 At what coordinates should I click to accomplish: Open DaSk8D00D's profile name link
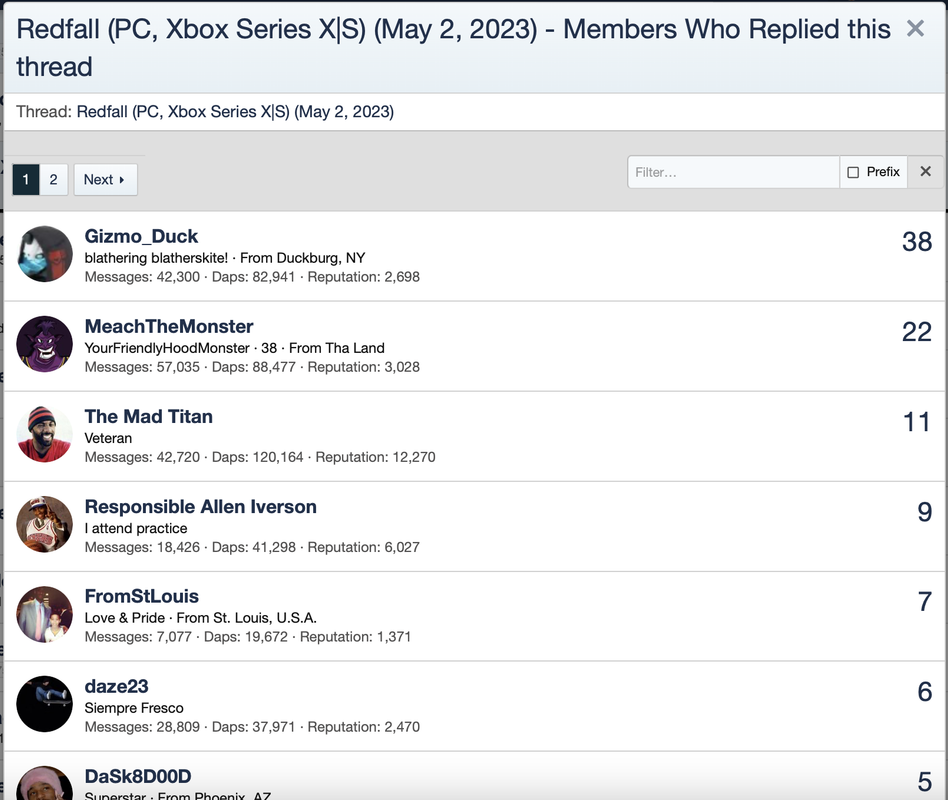pos(138,777)
